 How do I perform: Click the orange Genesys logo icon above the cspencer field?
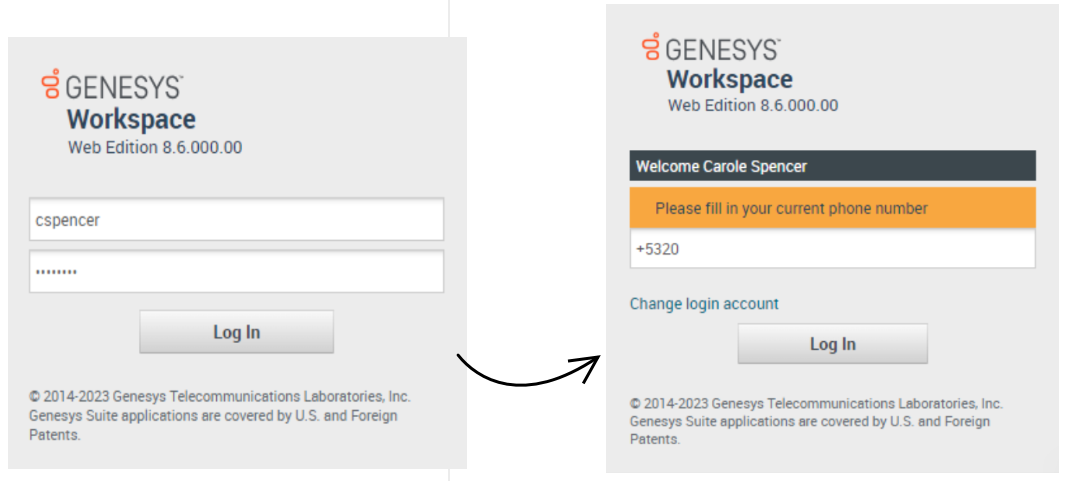point(51,84)
